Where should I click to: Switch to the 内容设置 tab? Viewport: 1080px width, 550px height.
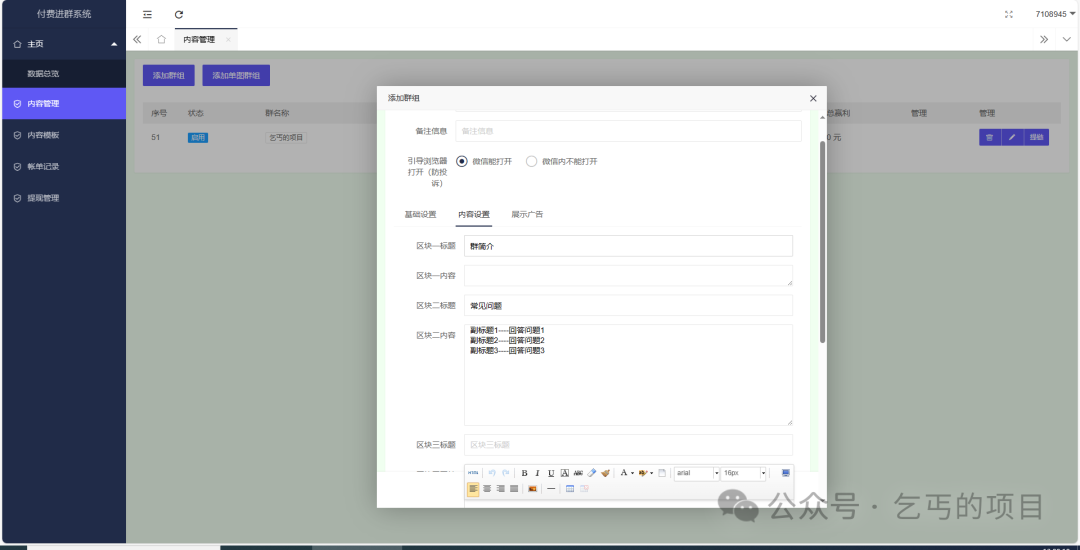point(474,214)
